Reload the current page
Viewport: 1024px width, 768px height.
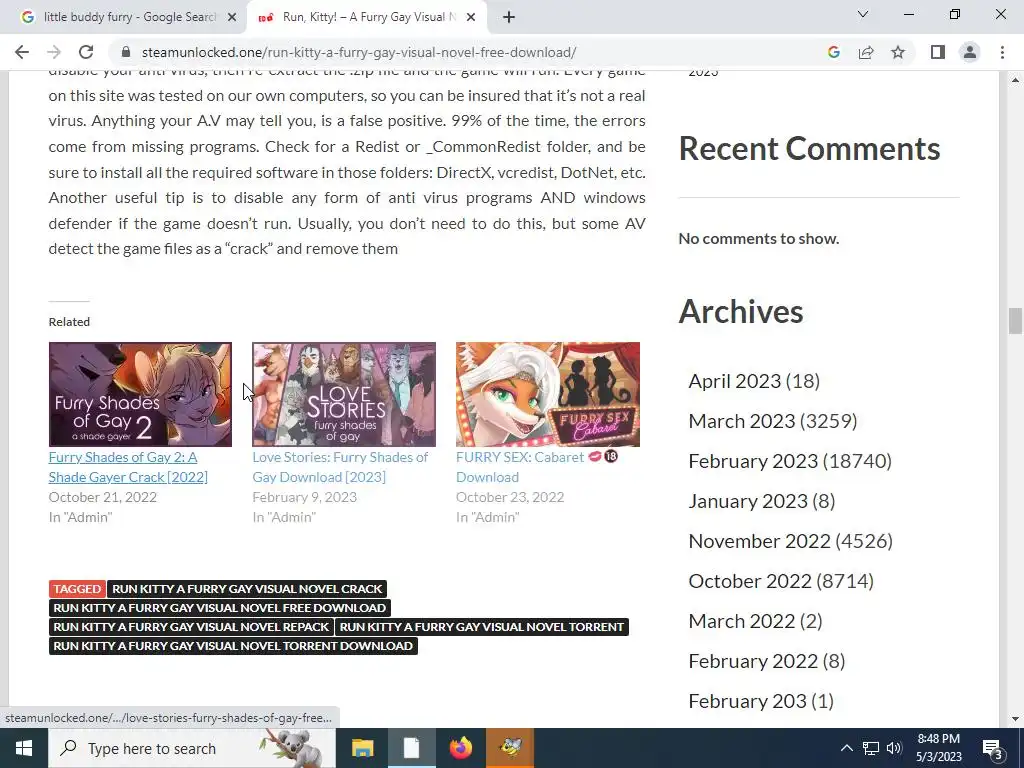tap(86, 52)
